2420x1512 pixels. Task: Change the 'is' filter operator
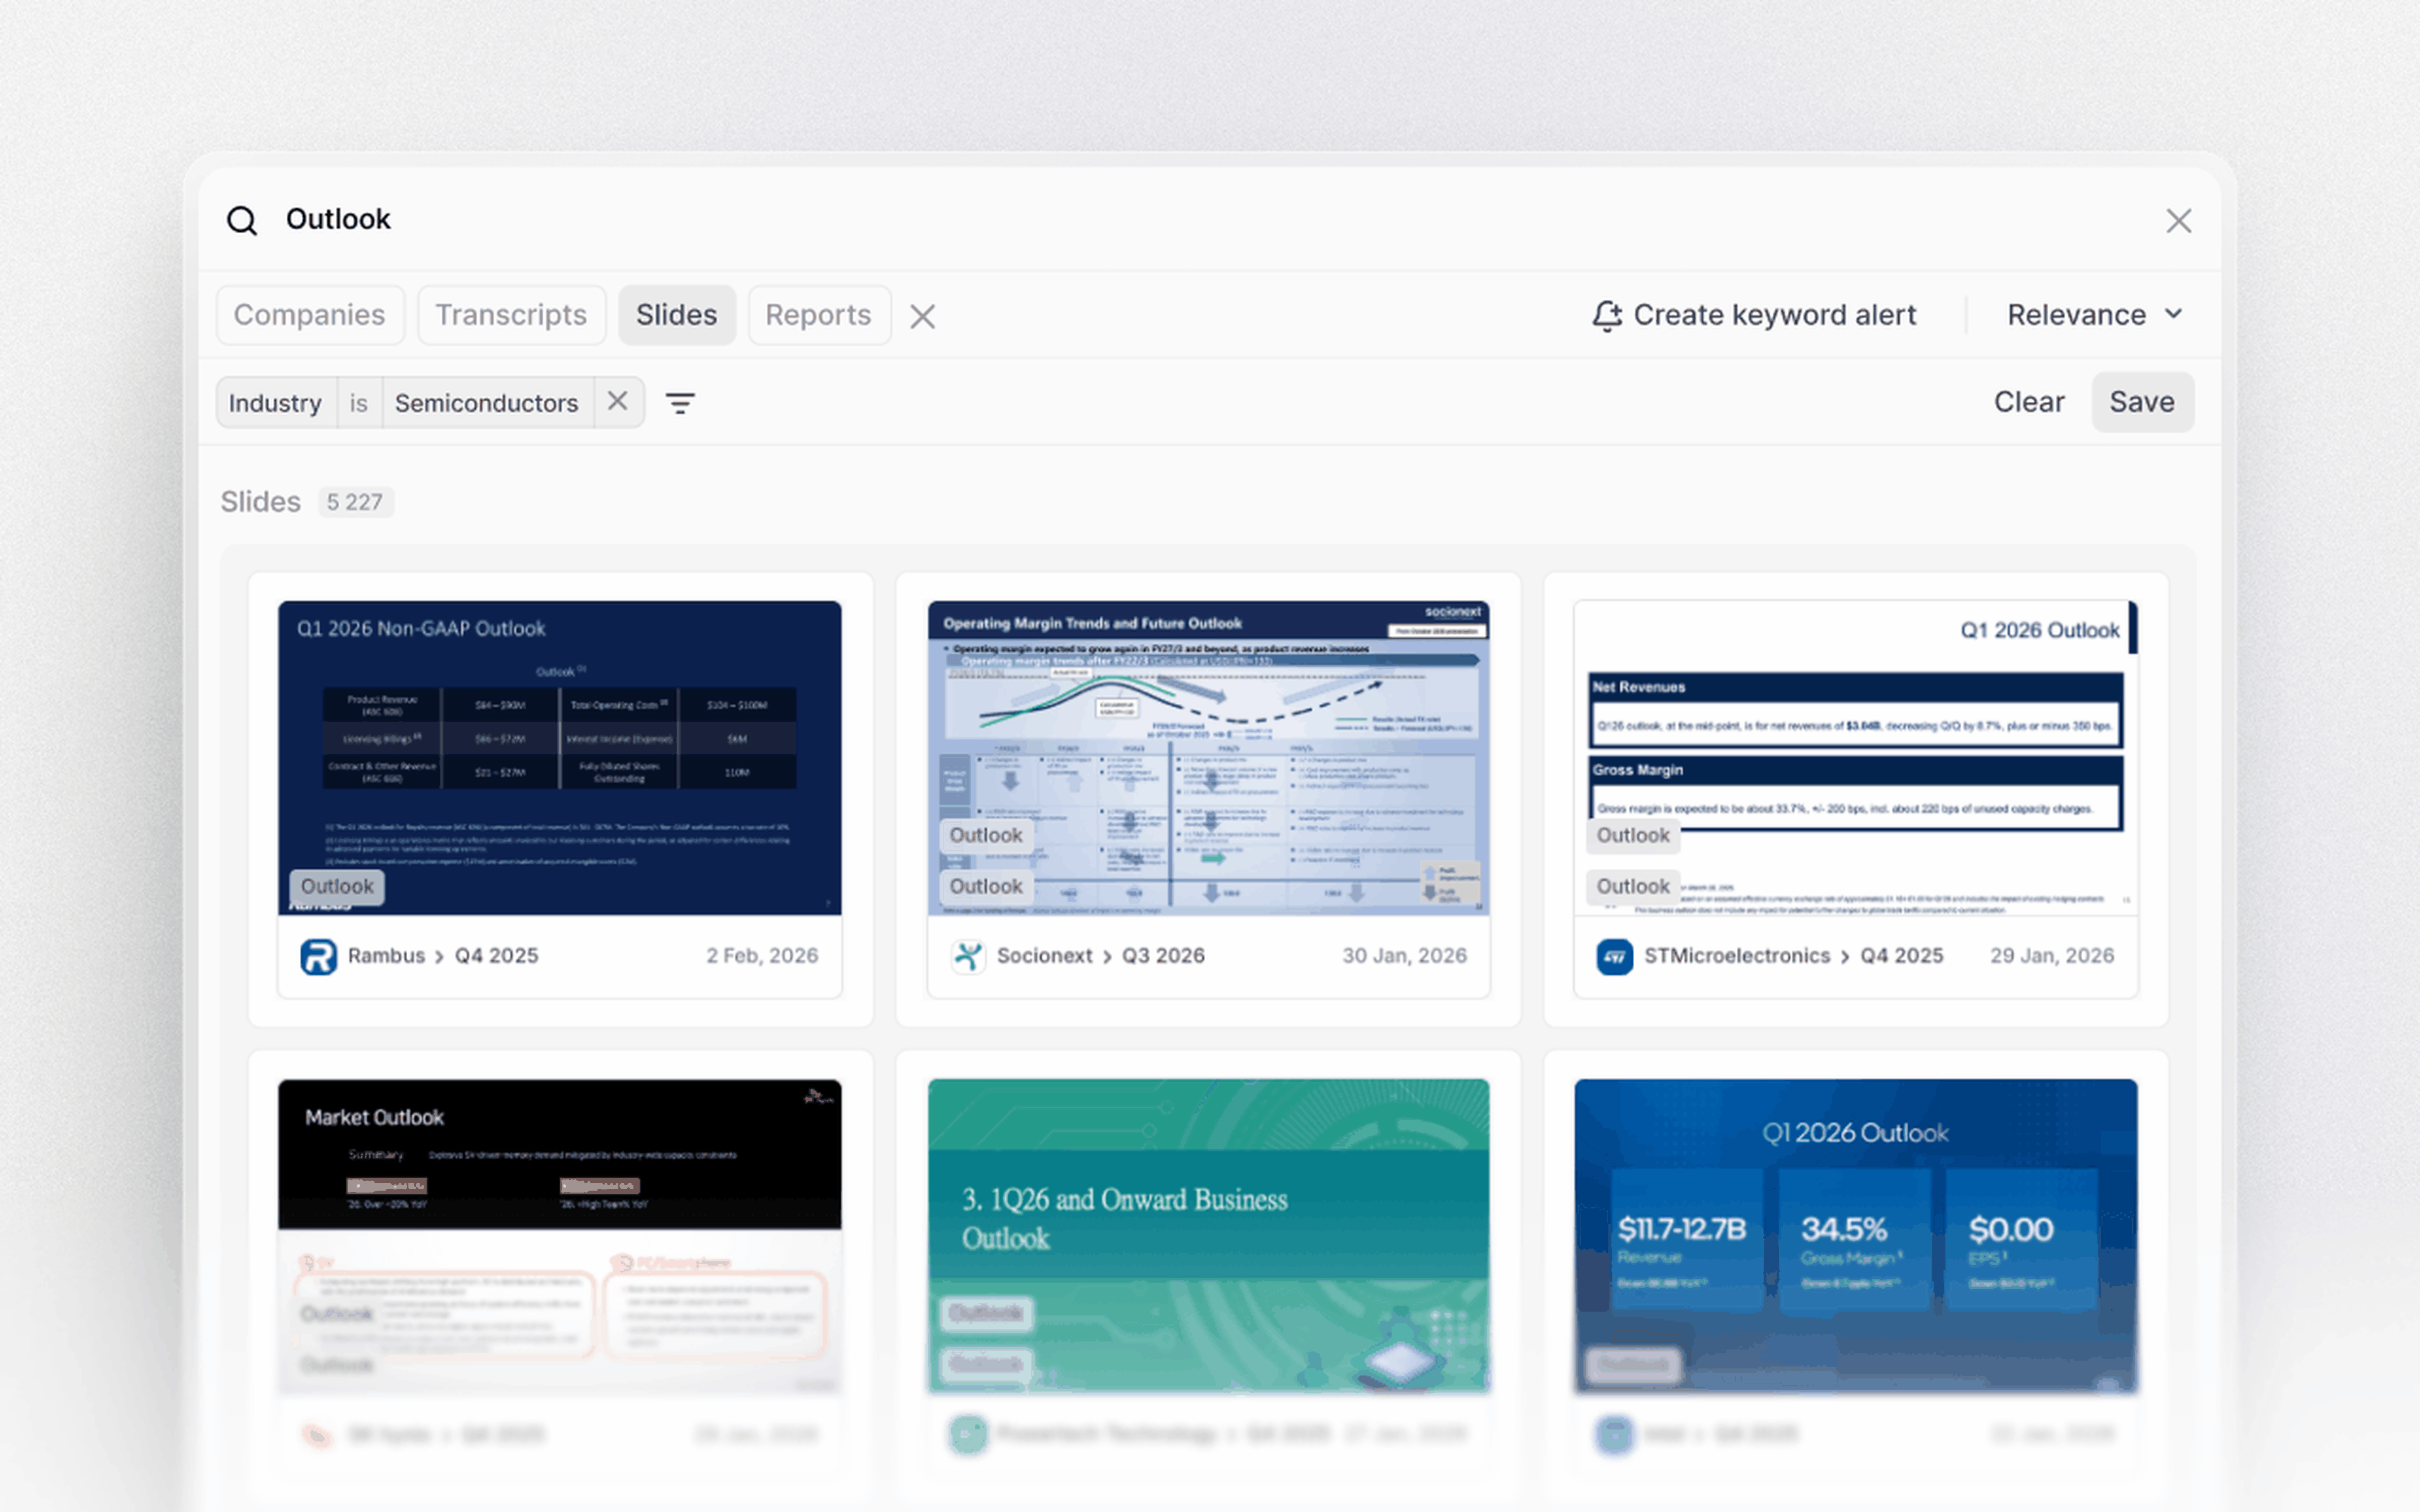tap(358, 403)
